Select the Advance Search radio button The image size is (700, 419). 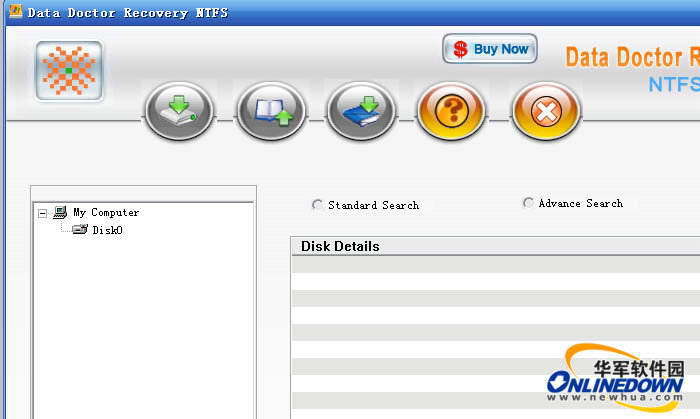(x=528, y=203)
